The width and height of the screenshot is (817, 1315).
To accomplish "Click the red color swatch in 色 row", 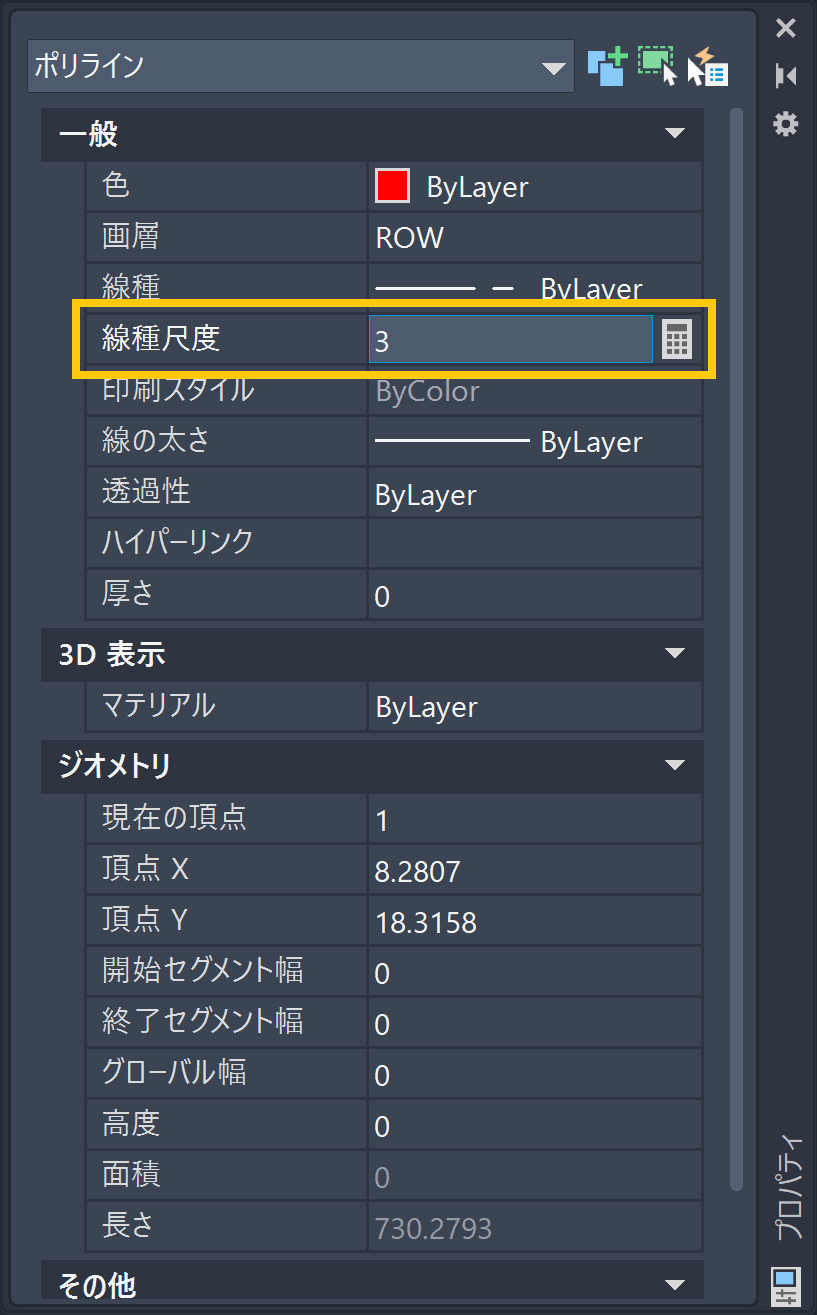I will coord(392,186).
